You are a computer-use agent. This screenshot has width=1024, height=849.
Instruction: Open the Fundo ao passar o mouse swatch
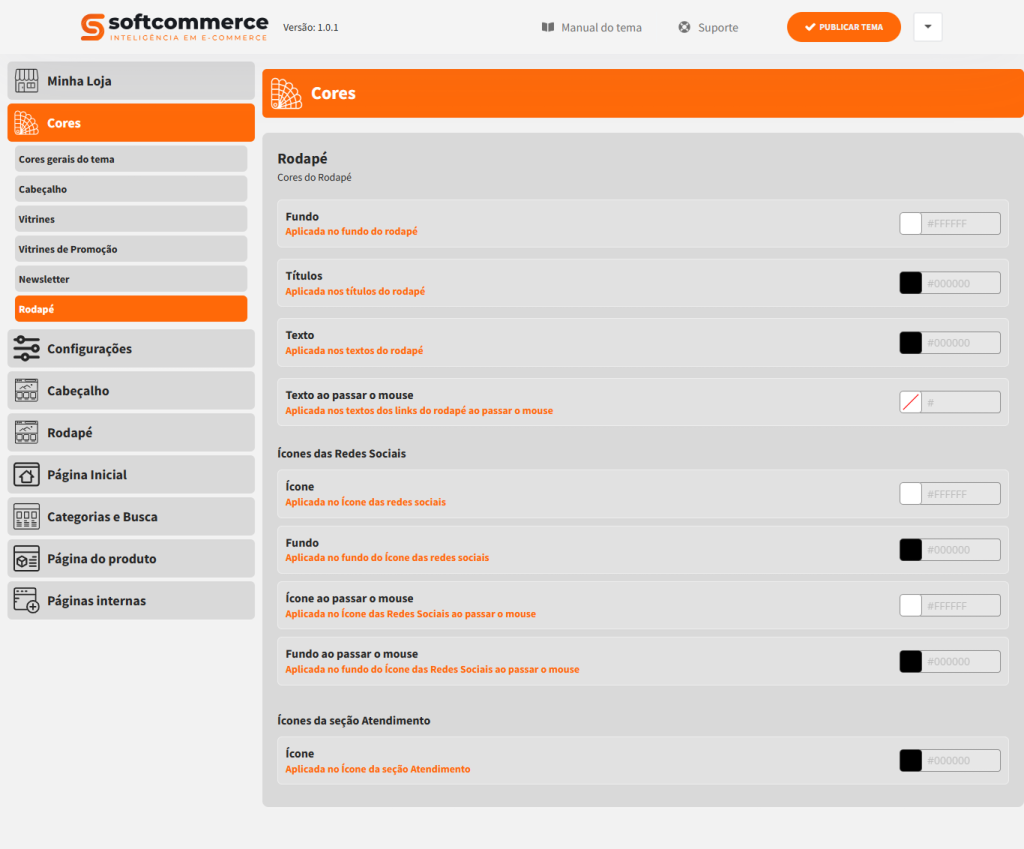(x=910, y=662)
